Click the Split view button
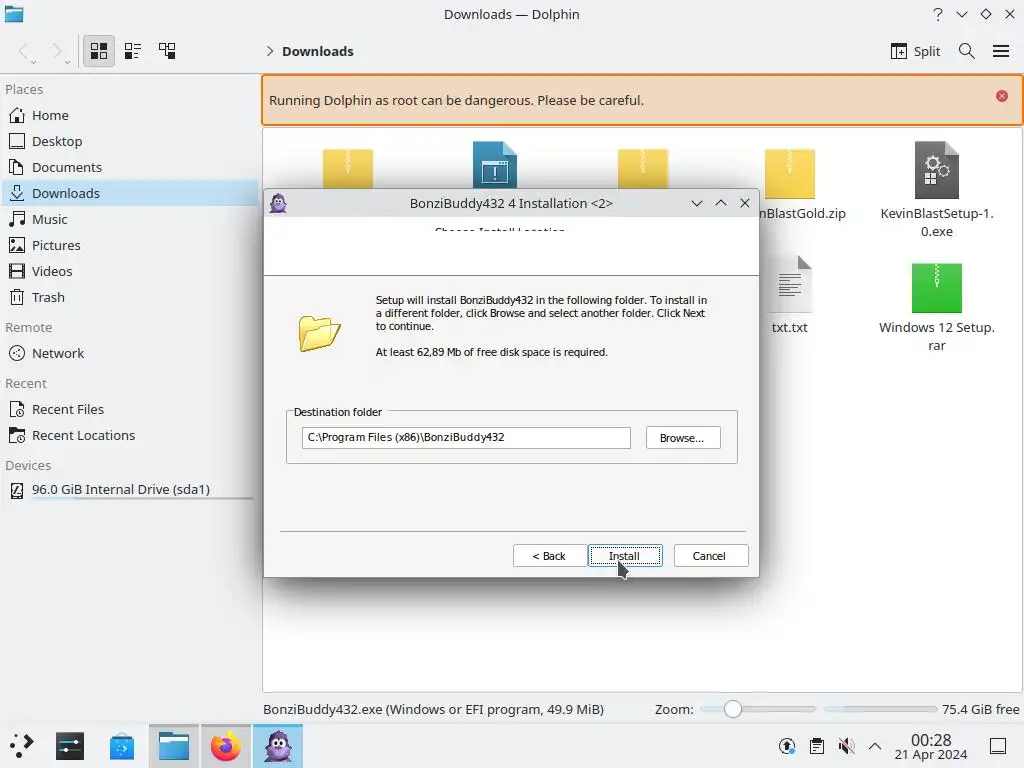The image size is (1024, 768). coord(915,51)
